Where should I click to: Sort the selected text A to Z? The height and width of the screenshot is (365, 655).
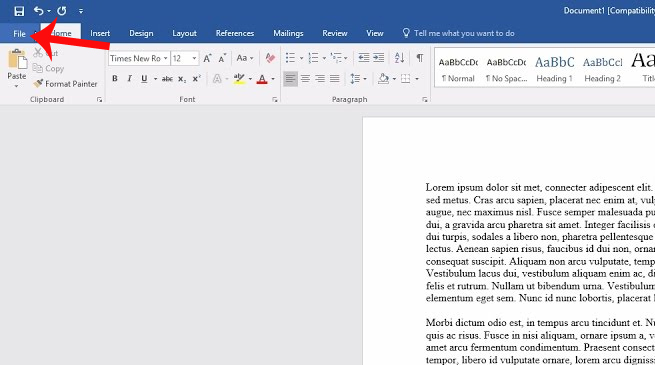[399, 58]
